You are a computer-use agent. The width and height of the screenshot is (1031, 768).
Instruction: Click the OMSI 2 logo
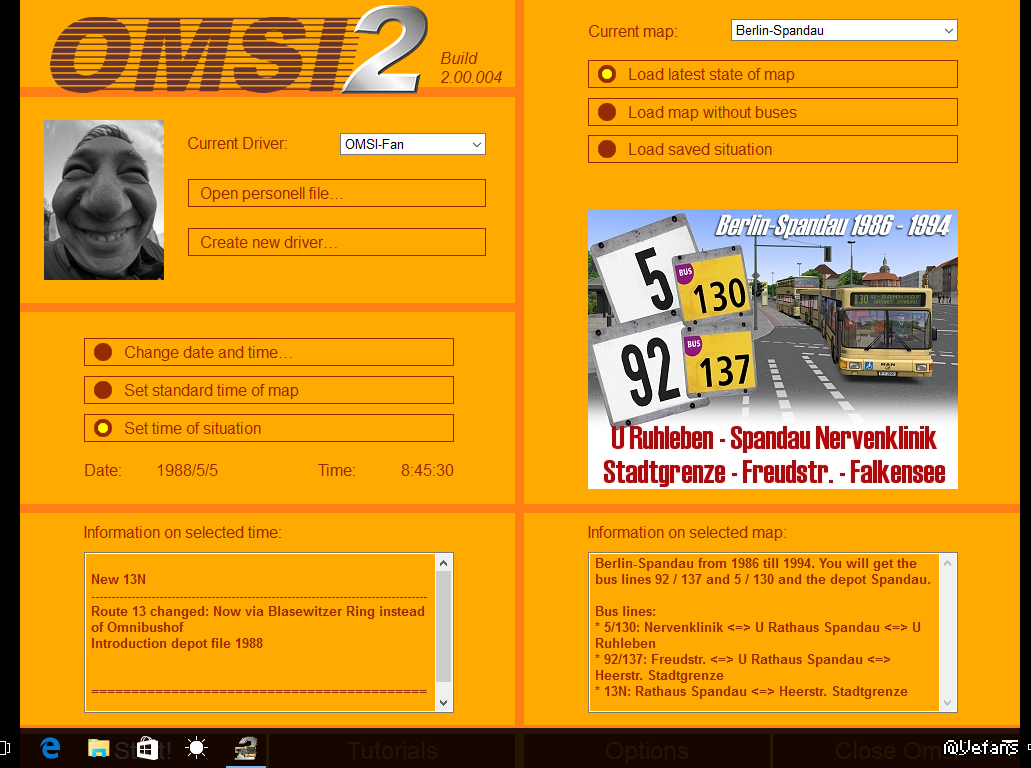pos(240,50)
